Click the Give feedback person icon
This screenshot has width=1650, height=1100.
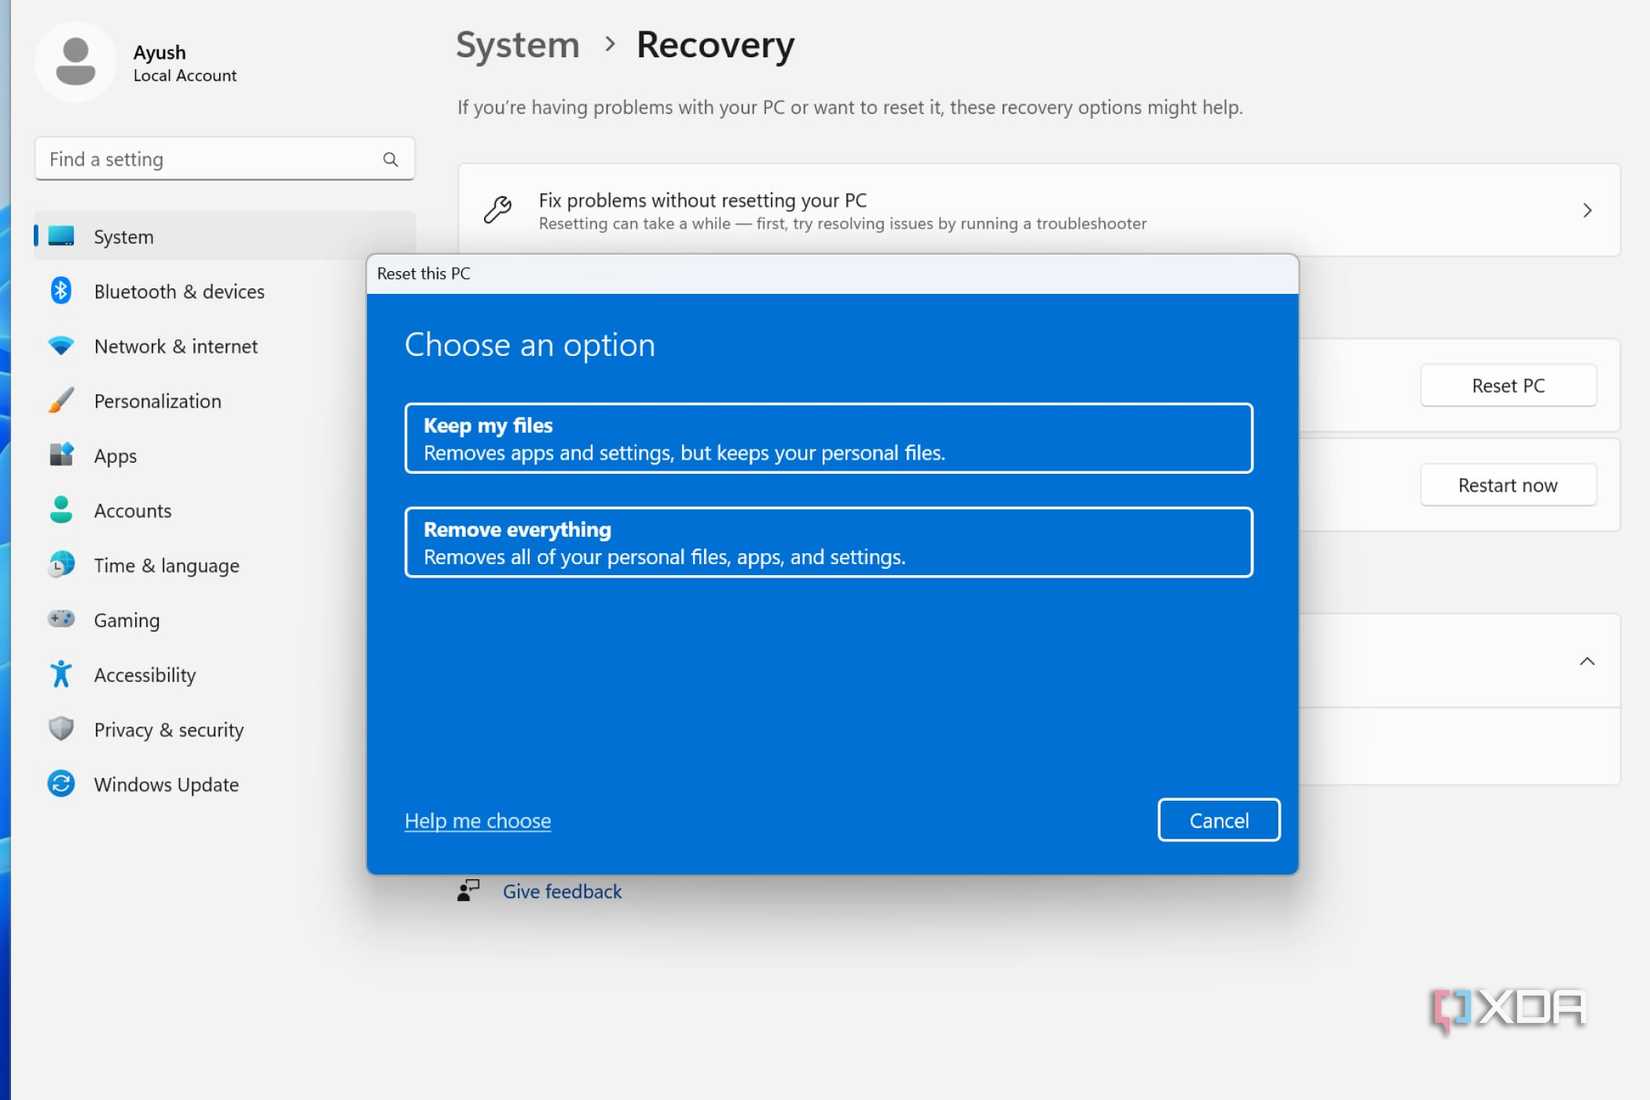[468, 890]
